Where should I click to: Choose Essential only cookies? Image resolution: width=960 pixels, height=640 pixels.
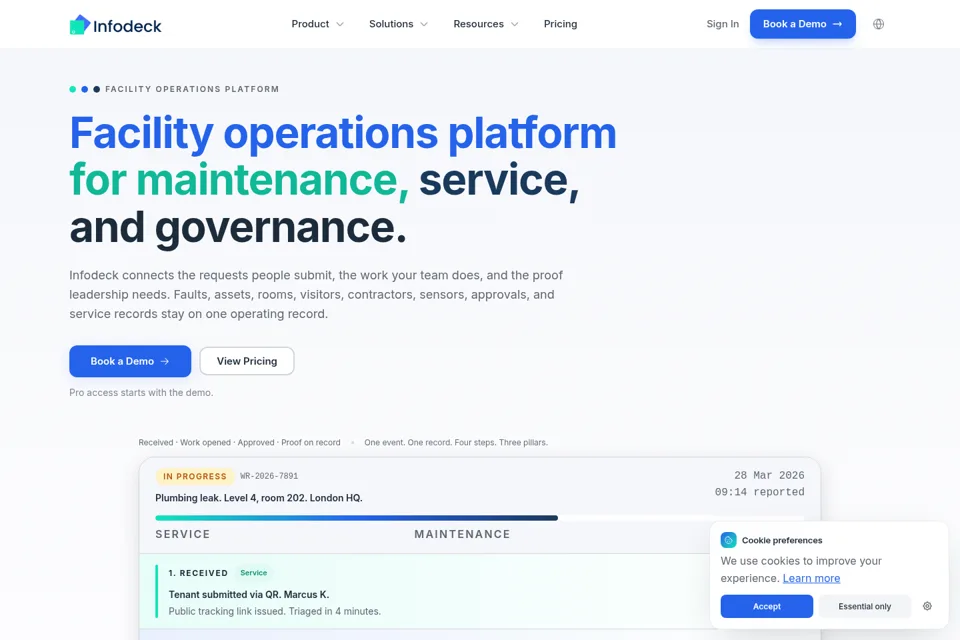pos(864,606)
